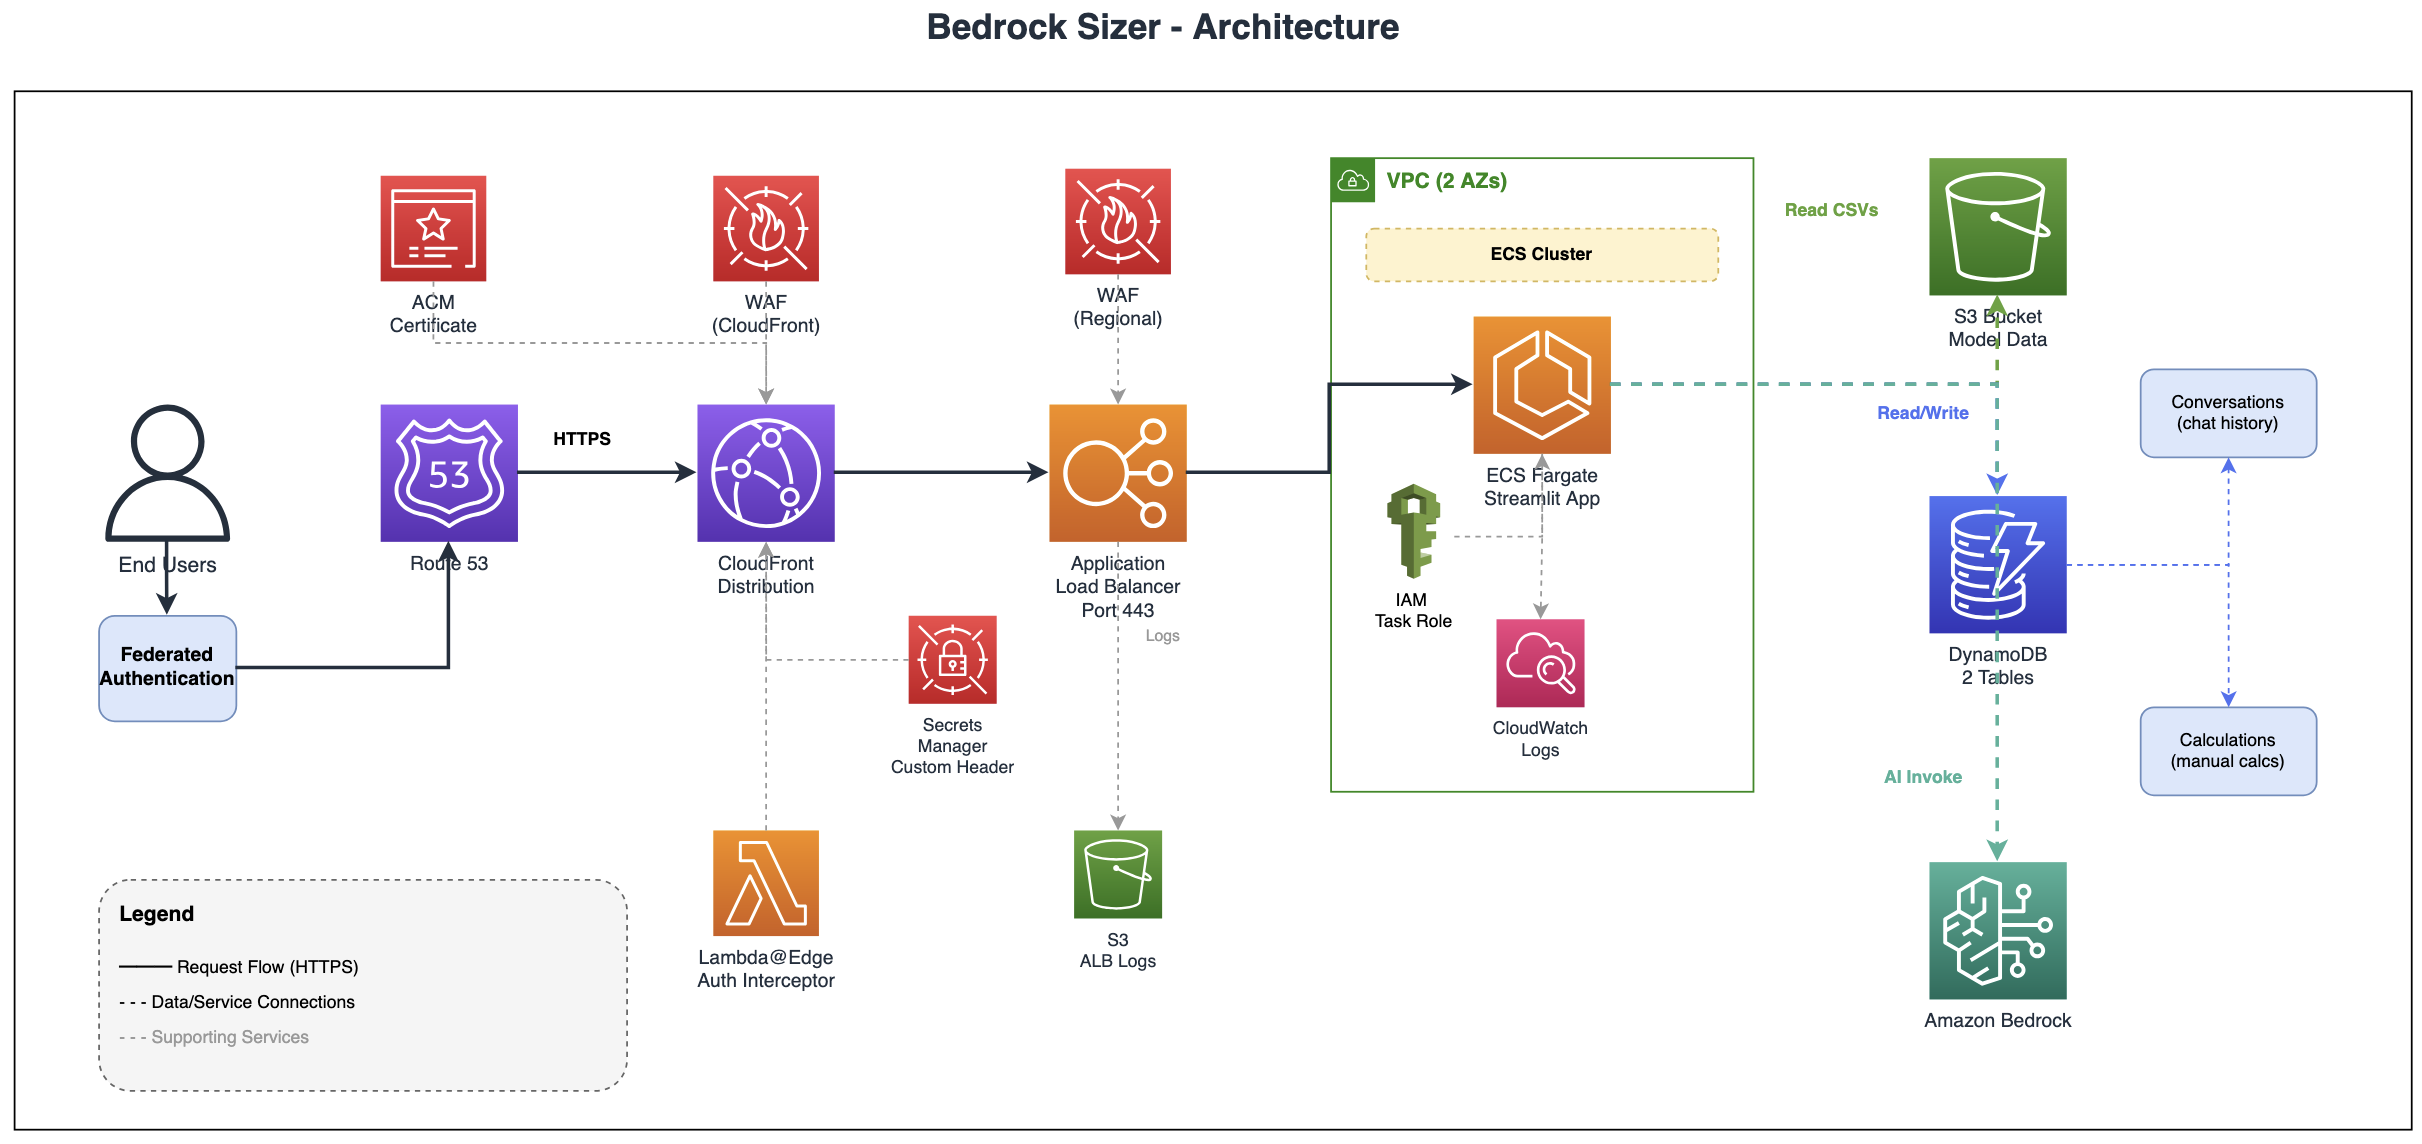The height and width of the screenshot is (1144, 2422).
Task: Select the IAM Task Role key icon
Action: coord(1413,531)
